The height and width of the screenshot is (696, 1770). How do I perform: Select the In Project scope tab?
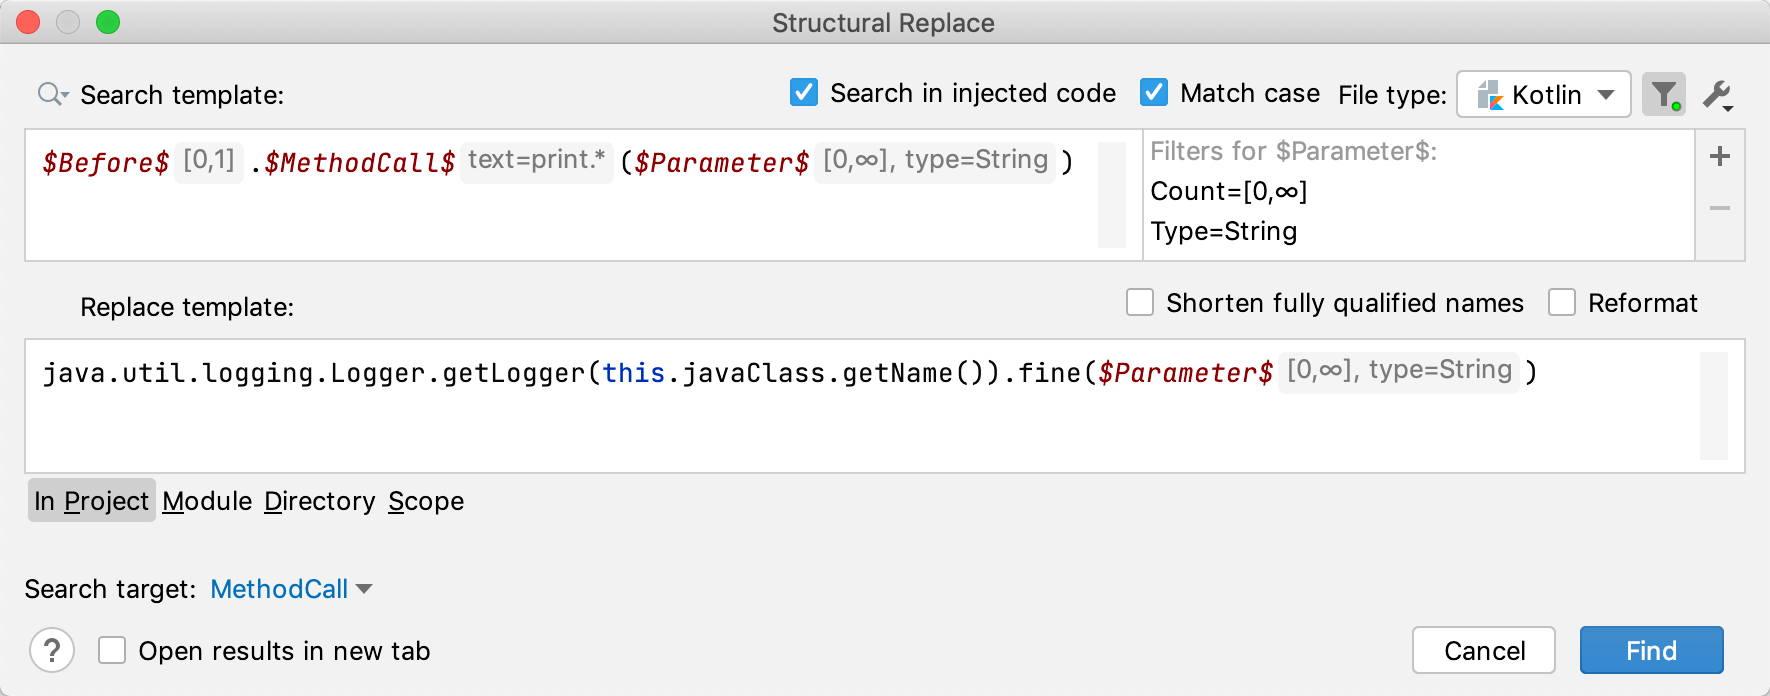click(x=92, y=500)
